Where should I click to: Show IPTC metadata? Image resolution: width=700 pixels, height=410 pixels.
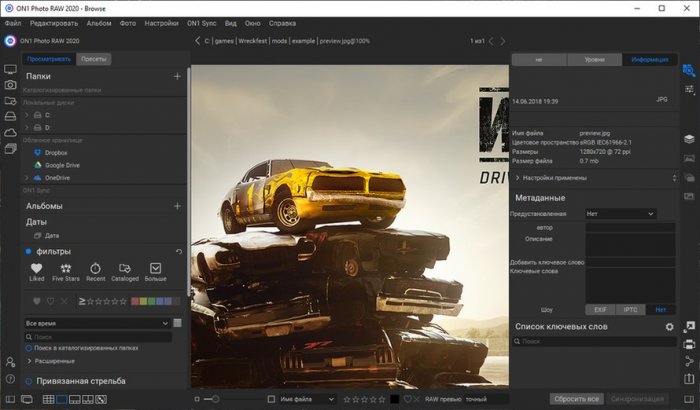[x=630, y=310]
